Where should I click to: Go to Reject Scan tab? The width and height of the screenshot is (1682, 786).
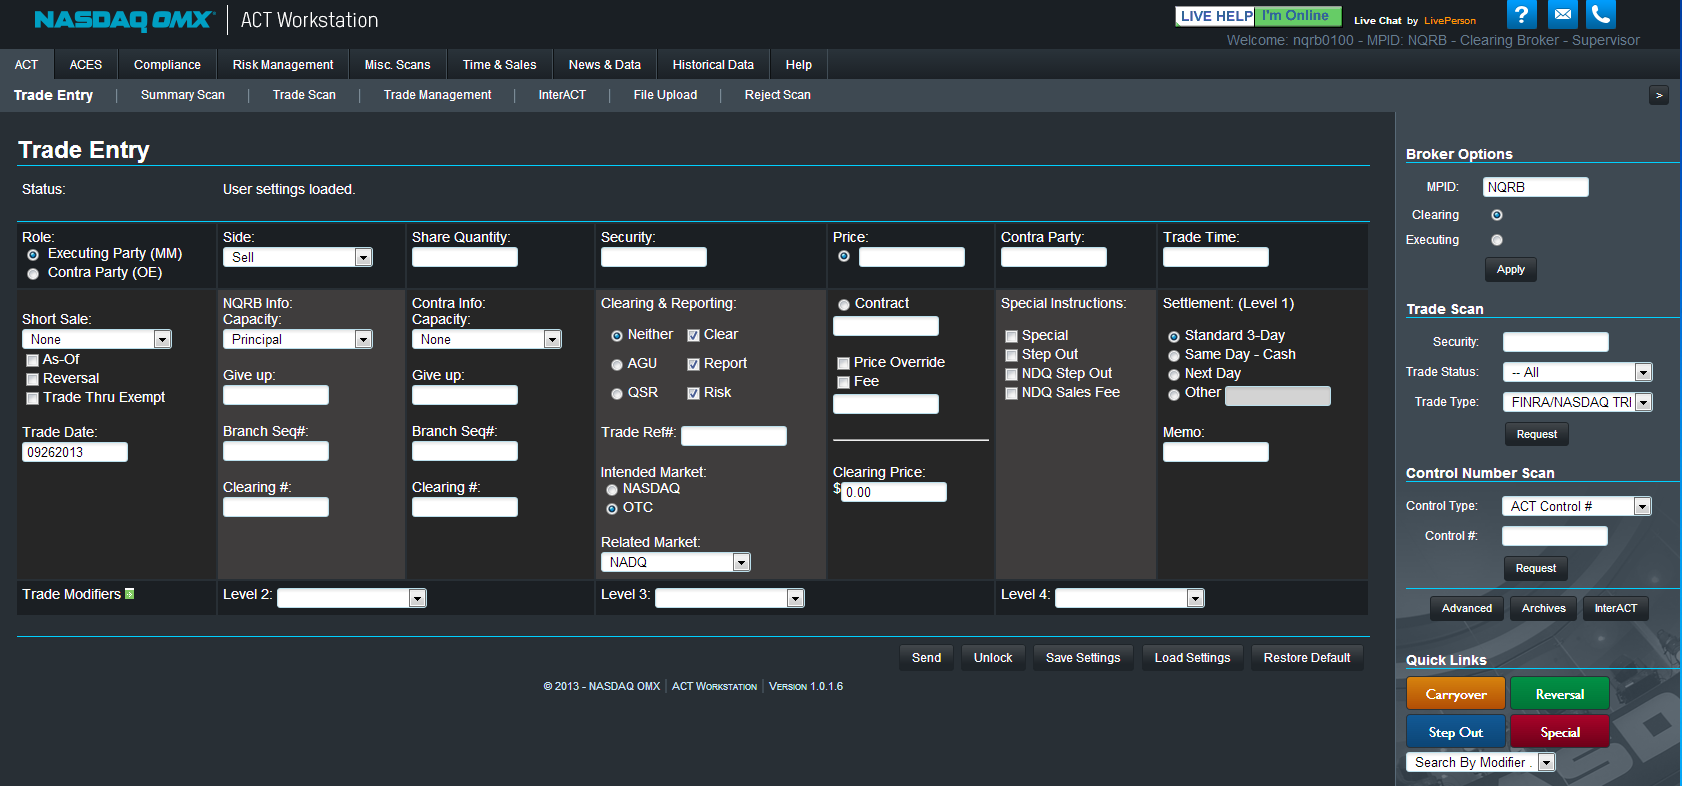click(x=778, y=95)
